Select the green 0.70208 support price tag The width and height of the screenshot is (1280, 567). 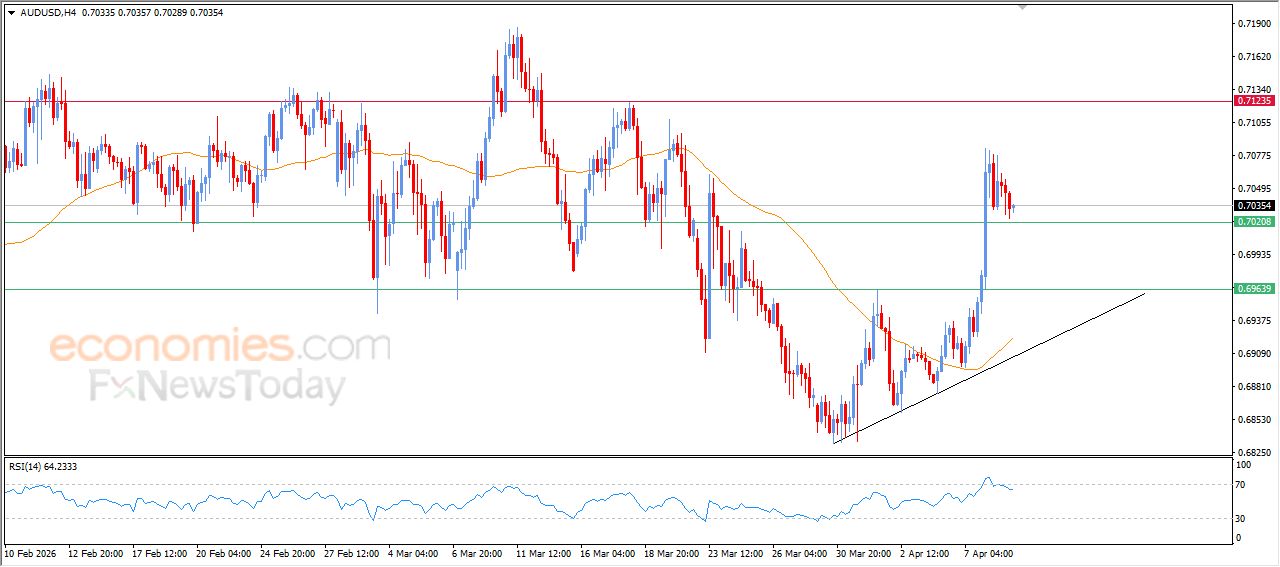[x=1254, y=222]
